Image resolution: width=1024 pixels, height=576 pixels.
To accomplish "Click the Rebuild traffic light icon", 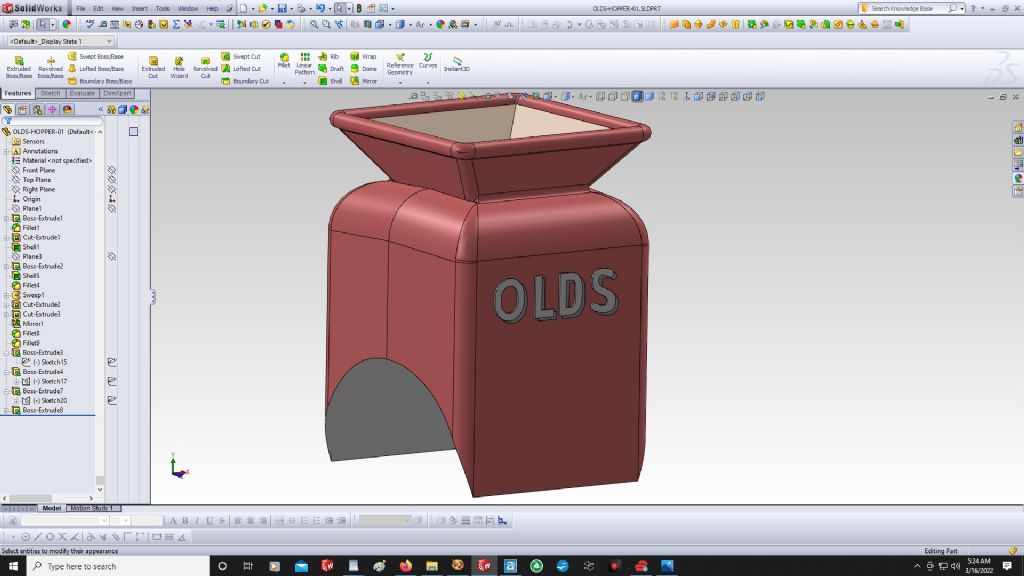I will click(x=359, y=8).
